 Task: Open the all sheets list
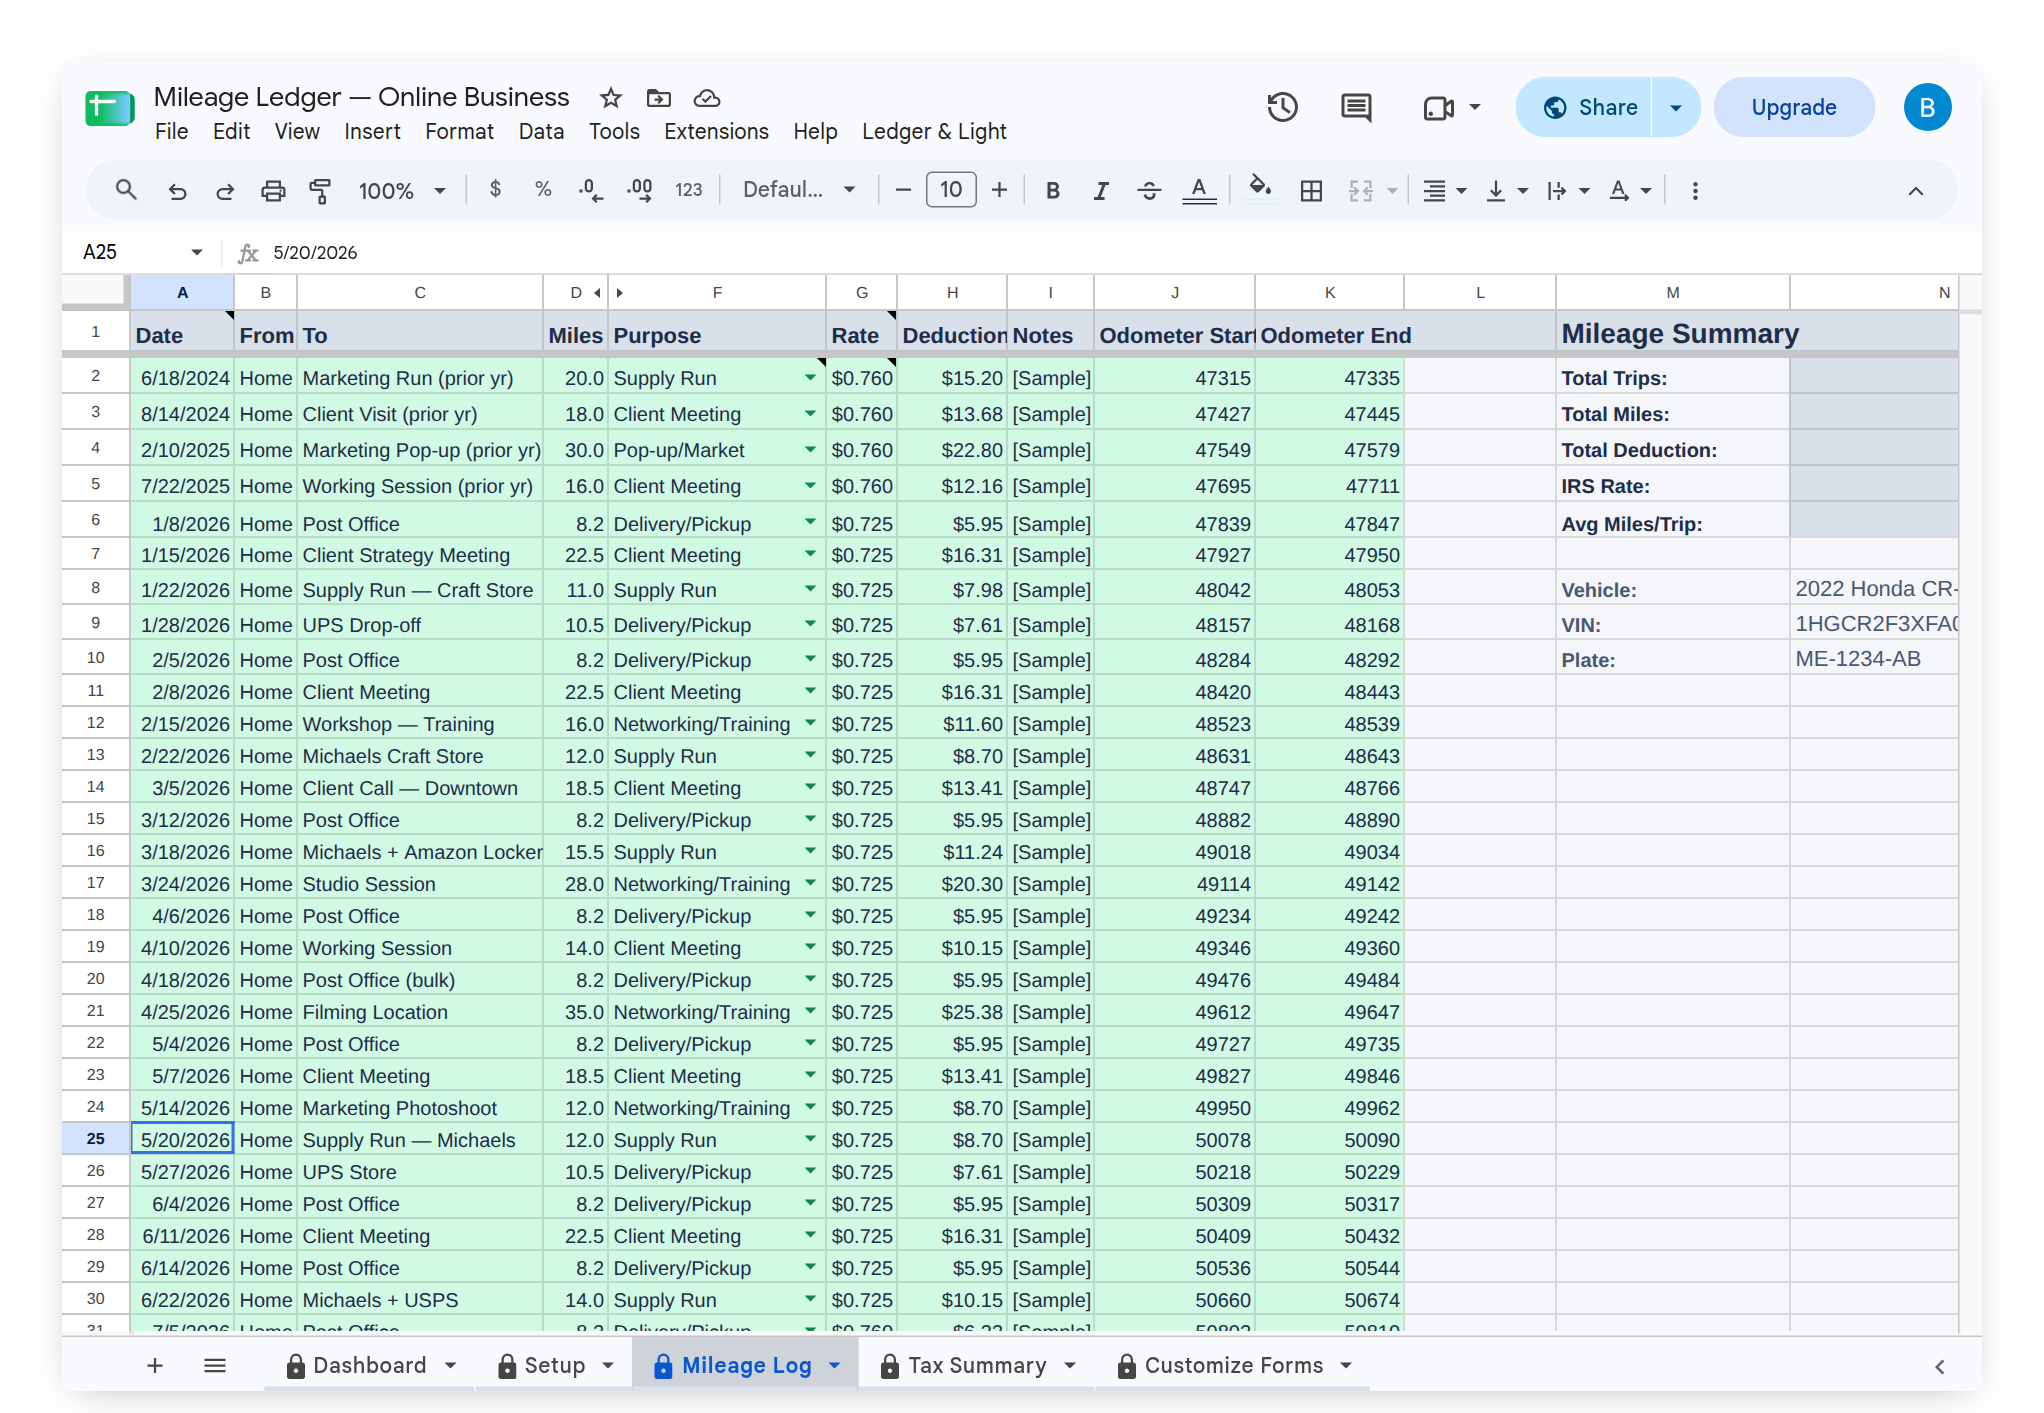pos(215,1365)
